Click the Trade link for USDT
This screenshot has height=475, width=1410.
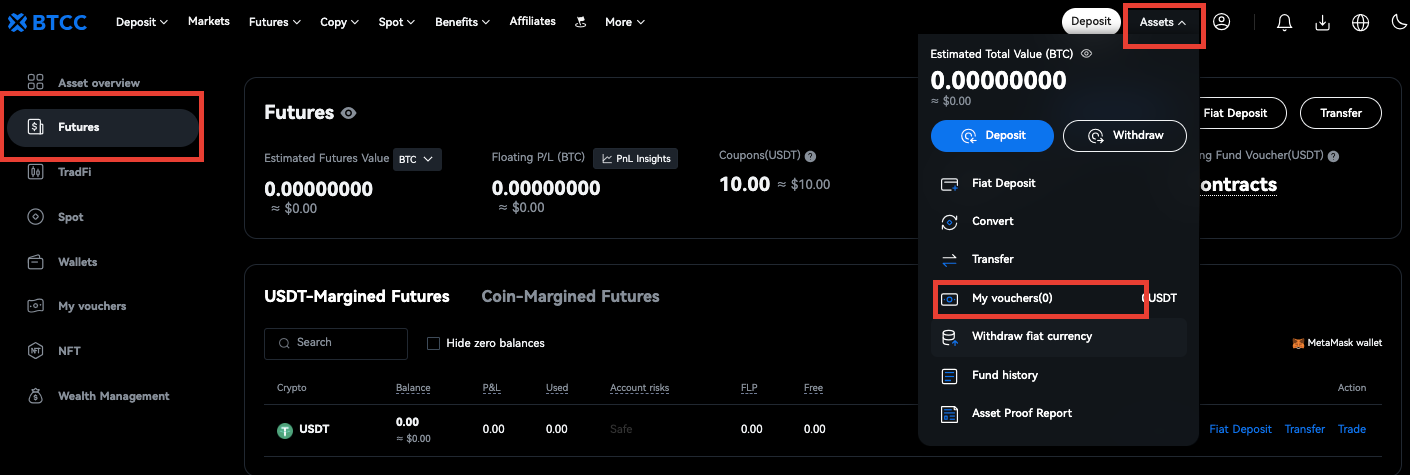(1351, 429)
